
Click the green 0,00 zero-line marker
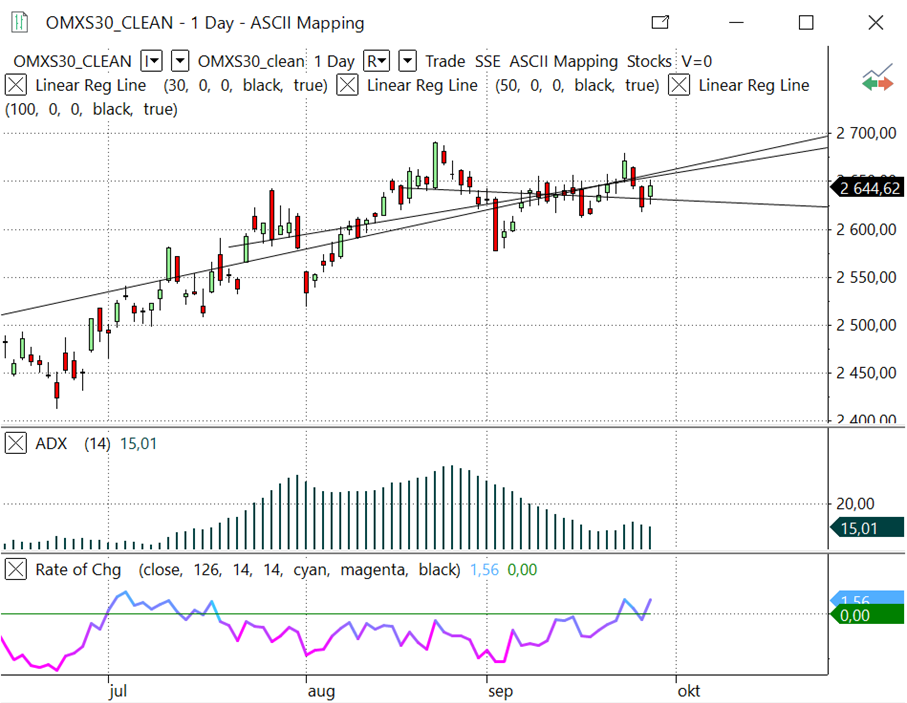(x=868, y=615)
